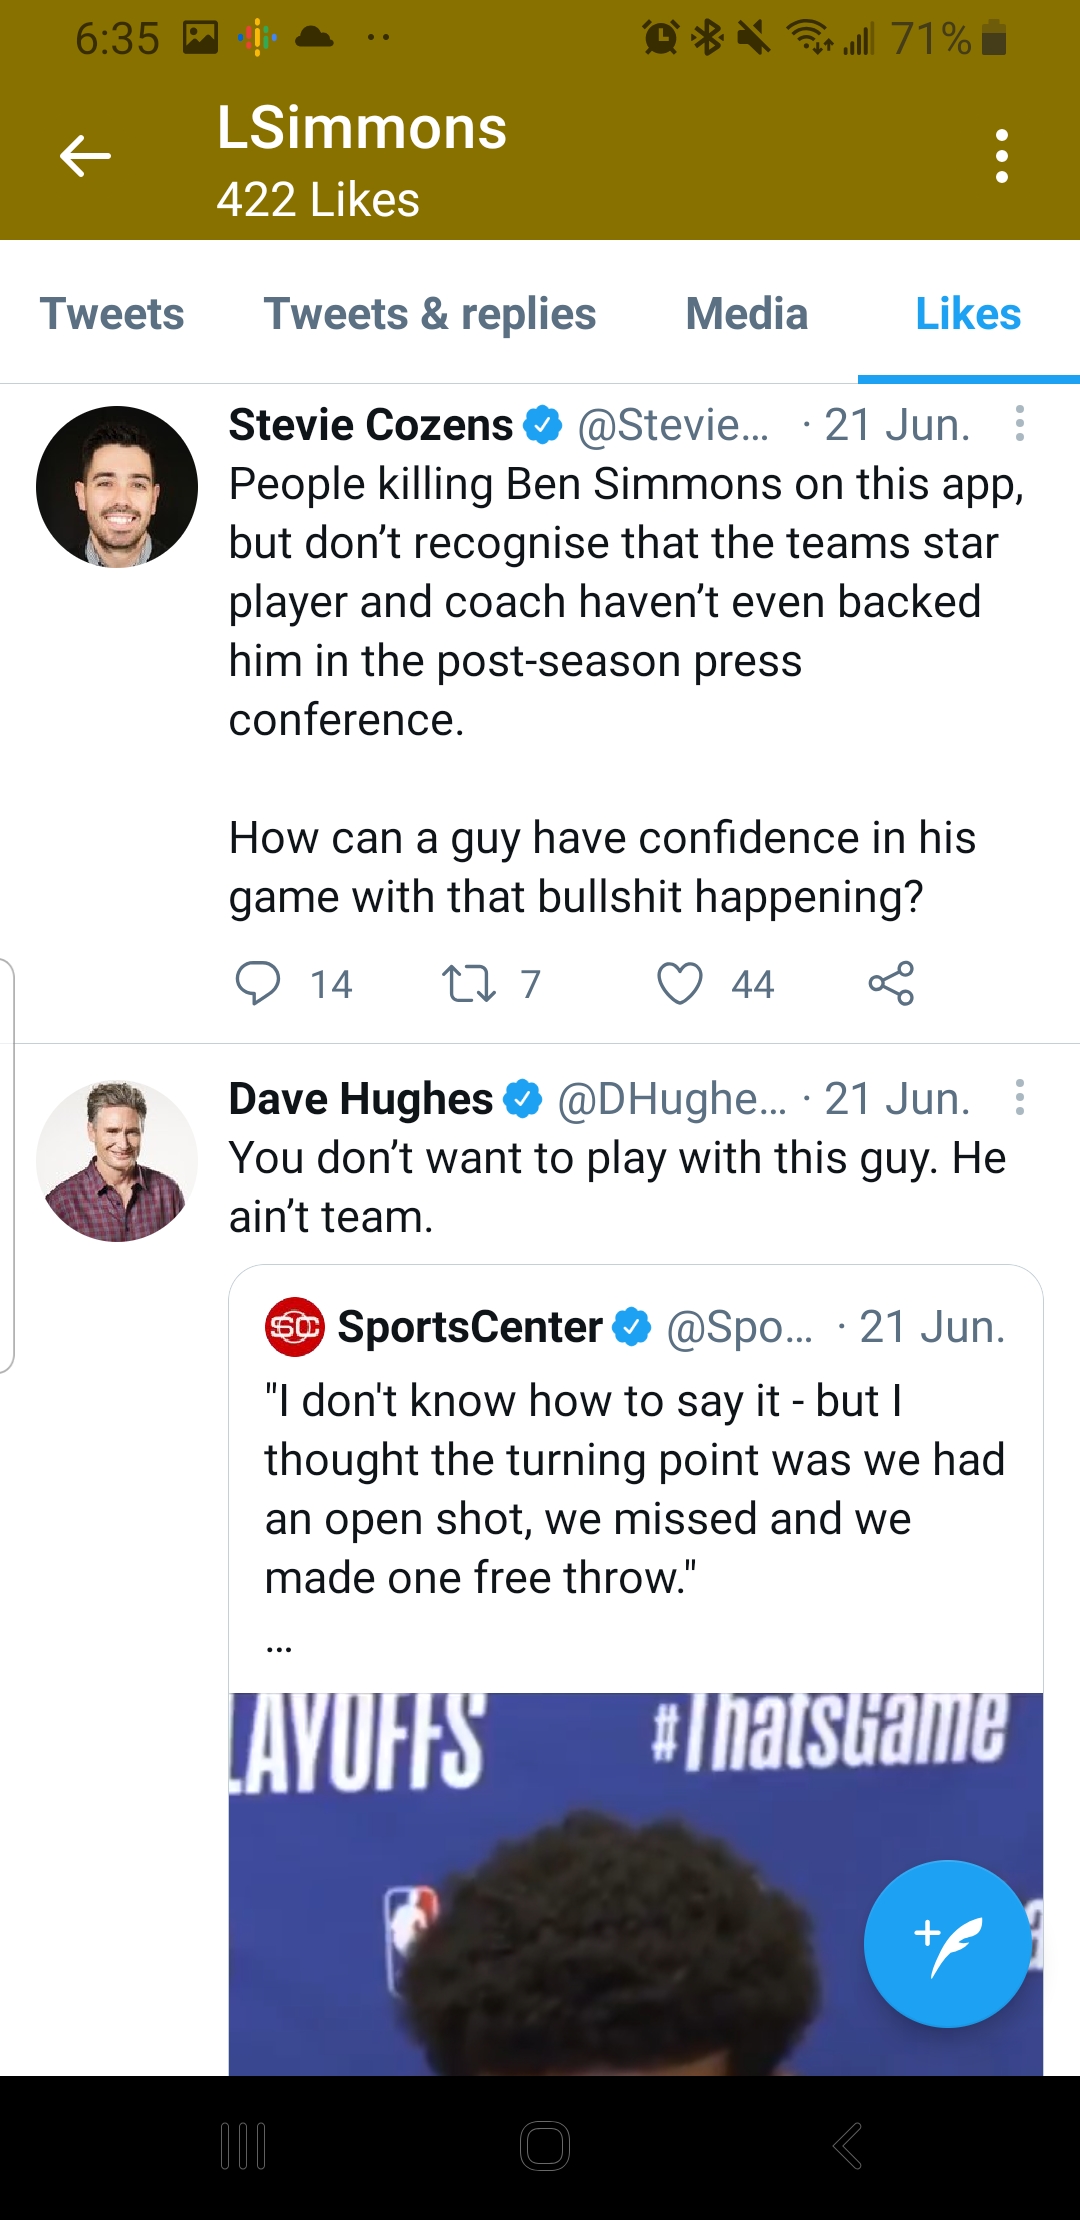Compose a new tweet with floating button
1080x2220 pixels.
[x=947, y=1944]
